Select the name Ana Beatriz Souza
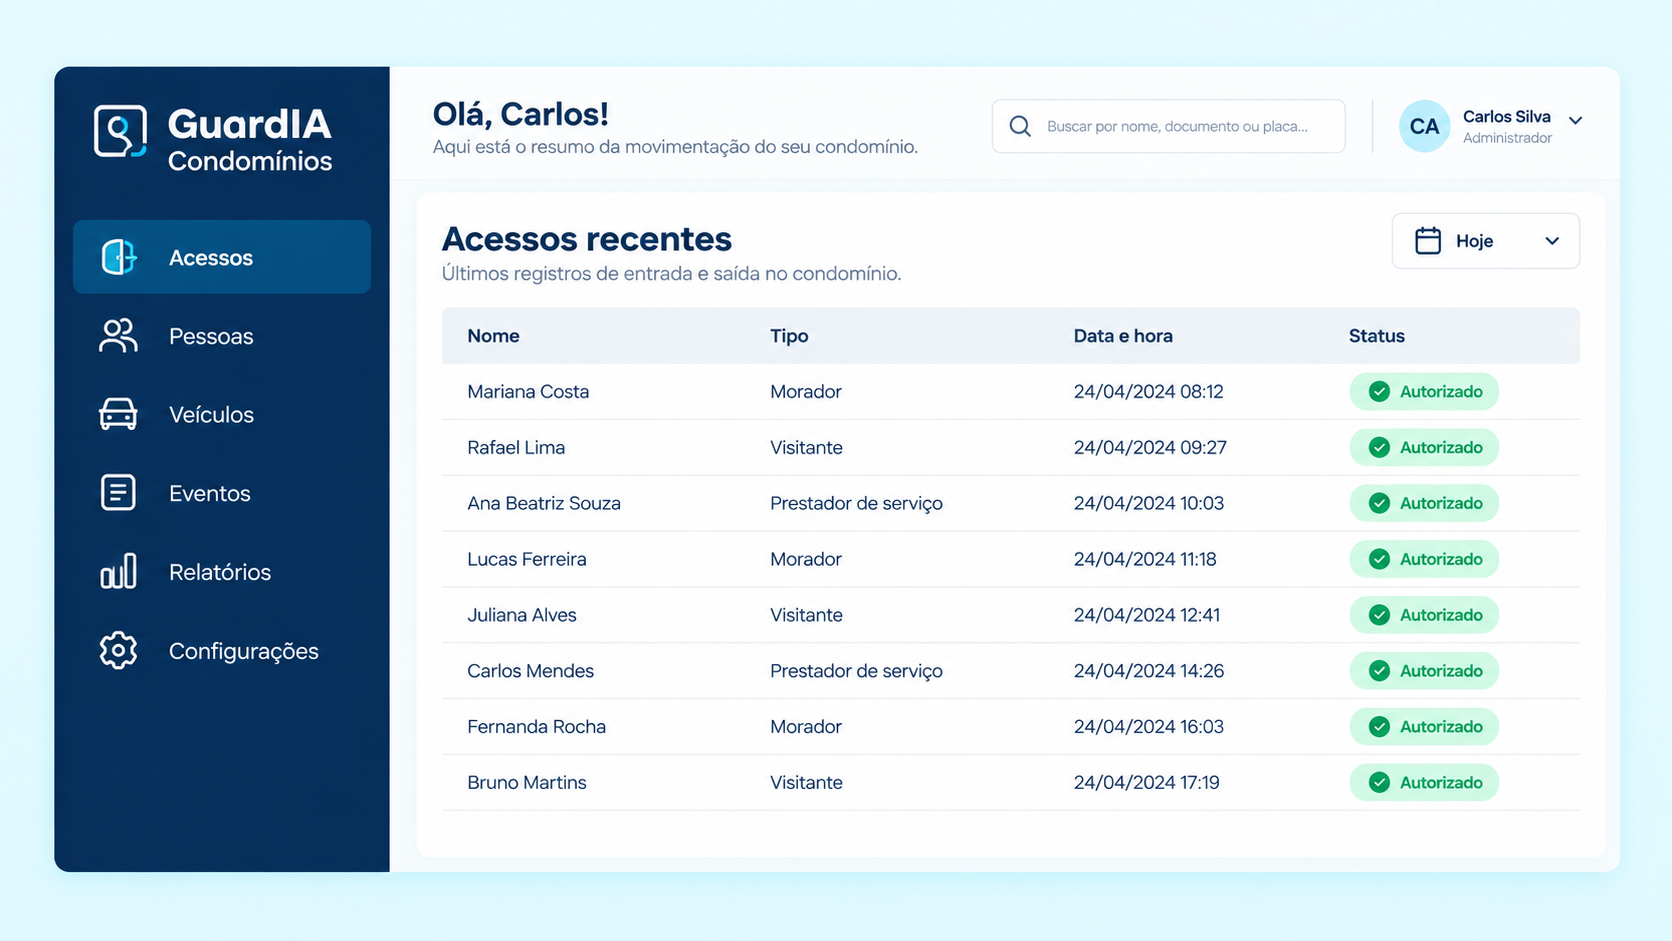This screenshot has height=941, width=1672. click(544, 503)
